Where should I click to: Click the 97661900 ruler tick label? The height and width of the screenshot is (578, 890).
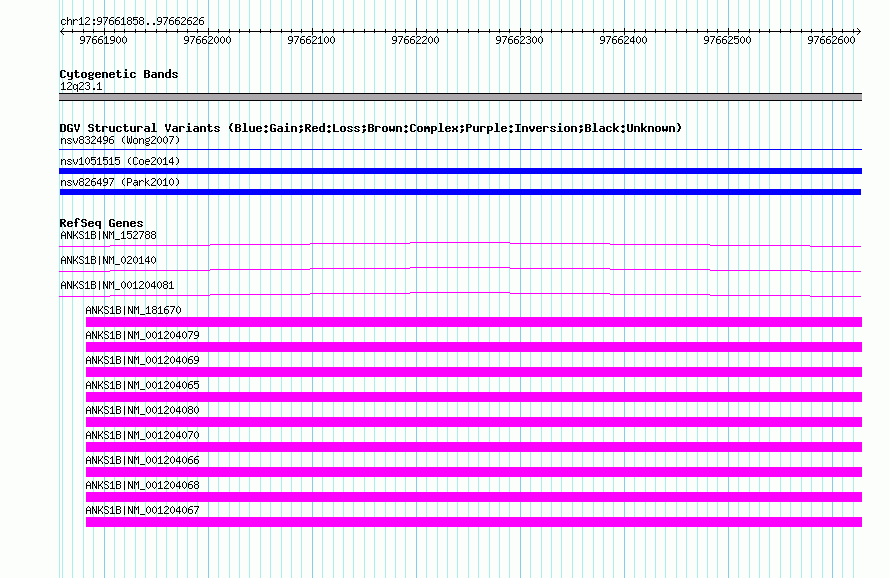click(x=103, y=40)
